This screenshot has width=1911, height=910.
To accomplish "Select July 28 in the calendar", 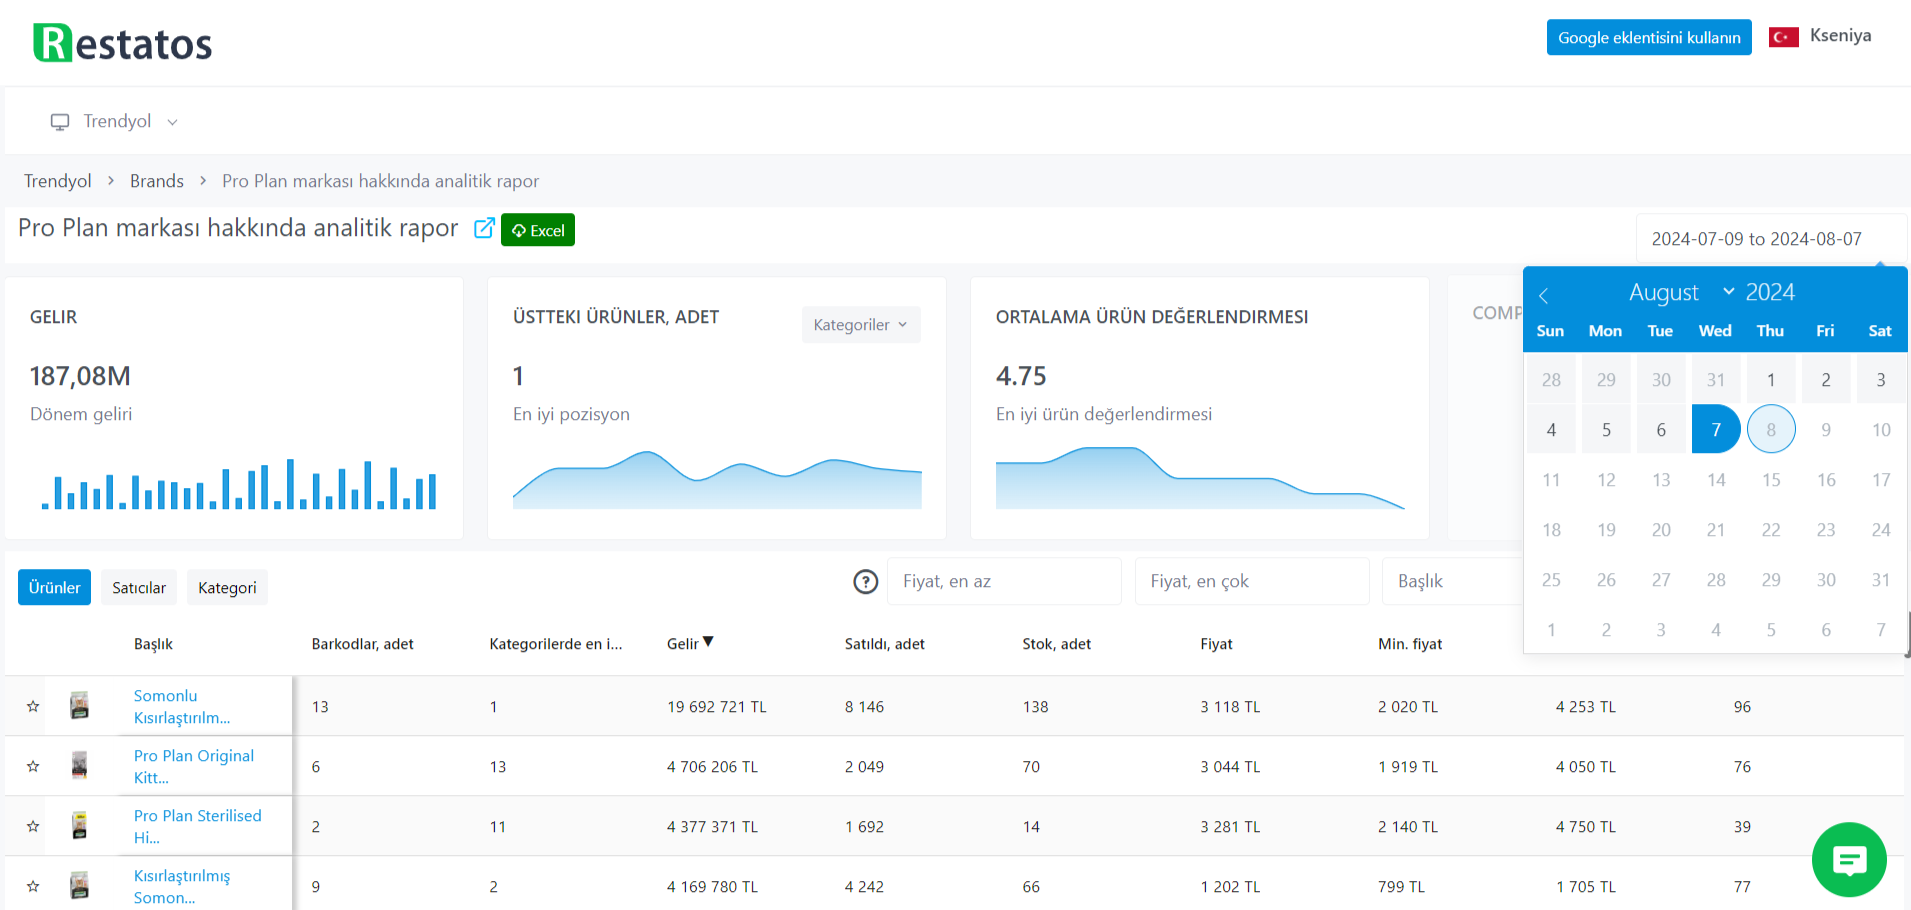I will point(1551,379).
